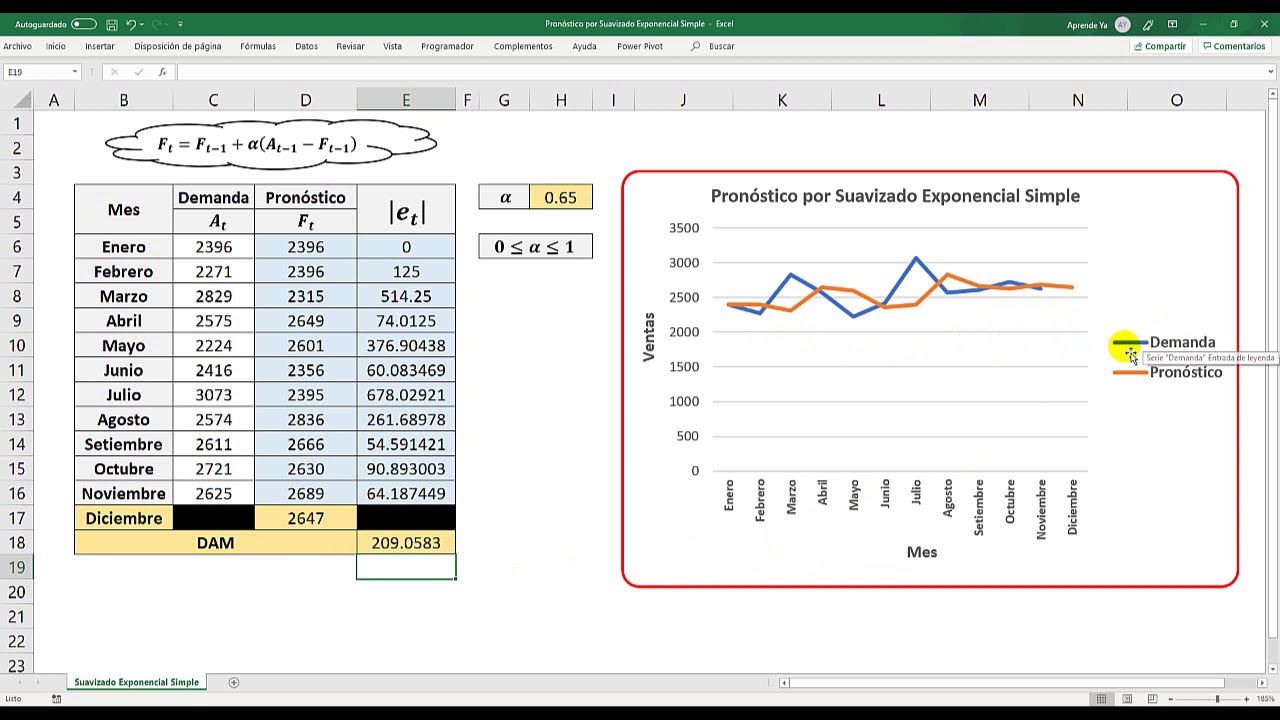Open the Archivo menu
The height and width of the screenshot is (720, 1280).
[x=17, y=46]
